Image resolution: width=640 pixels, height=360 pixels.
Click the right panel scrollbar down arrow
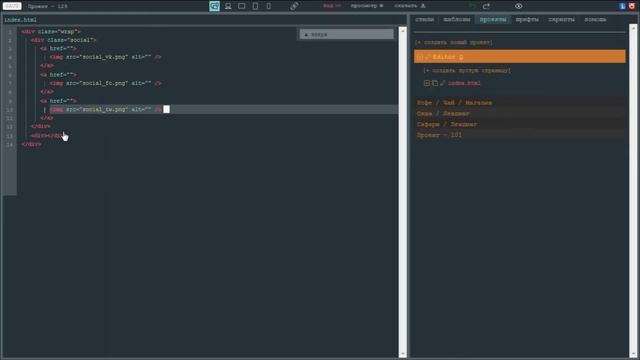click(633, 354)
